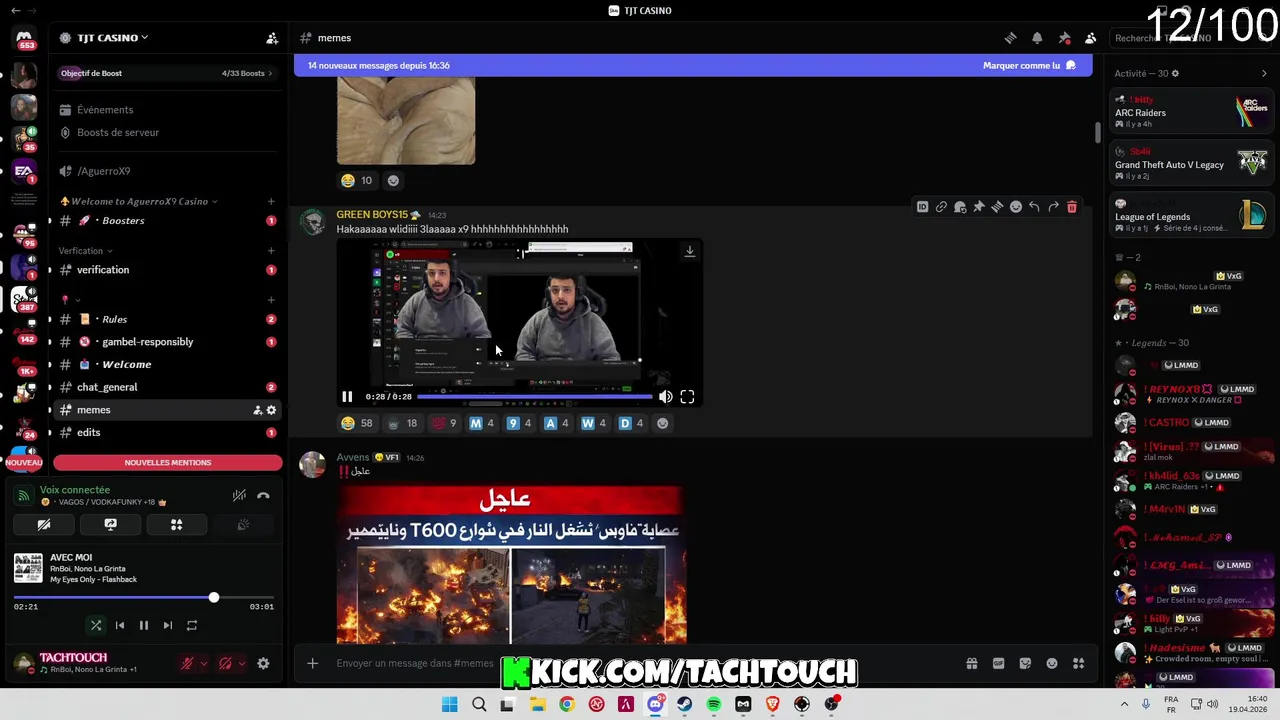Viewport: 1280px width, 720px height.
Task: Create invite icon on memes channel
Action: click(x=257, y=410)
